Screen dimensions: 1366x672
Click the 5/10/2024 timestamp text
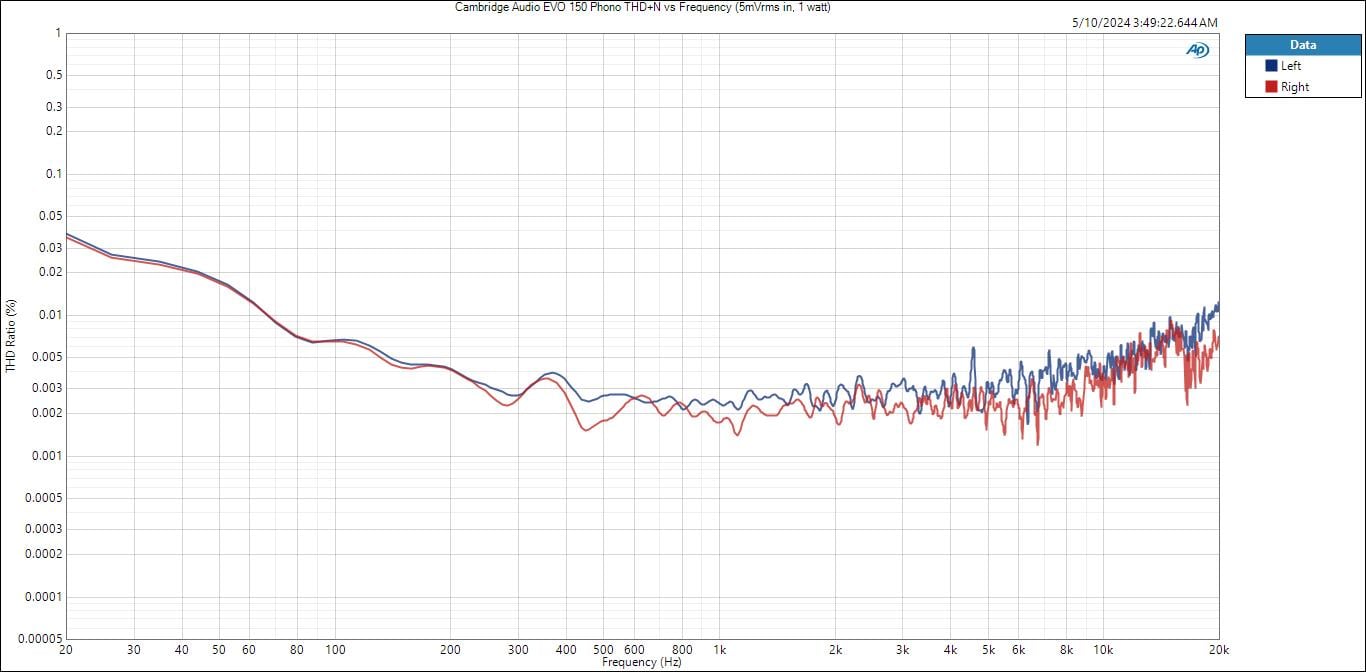coord(1144,23)
